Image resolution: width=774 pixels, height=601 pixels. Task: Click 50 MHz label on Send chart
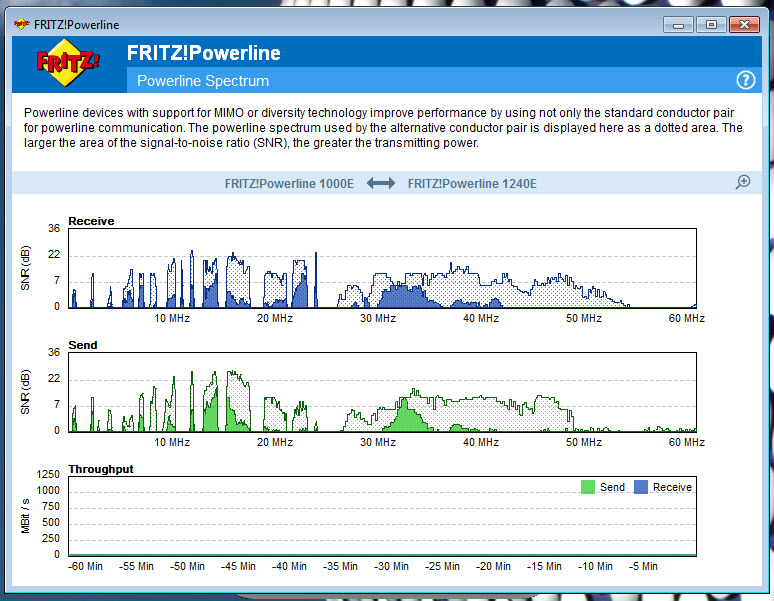(x=583, y=442)
